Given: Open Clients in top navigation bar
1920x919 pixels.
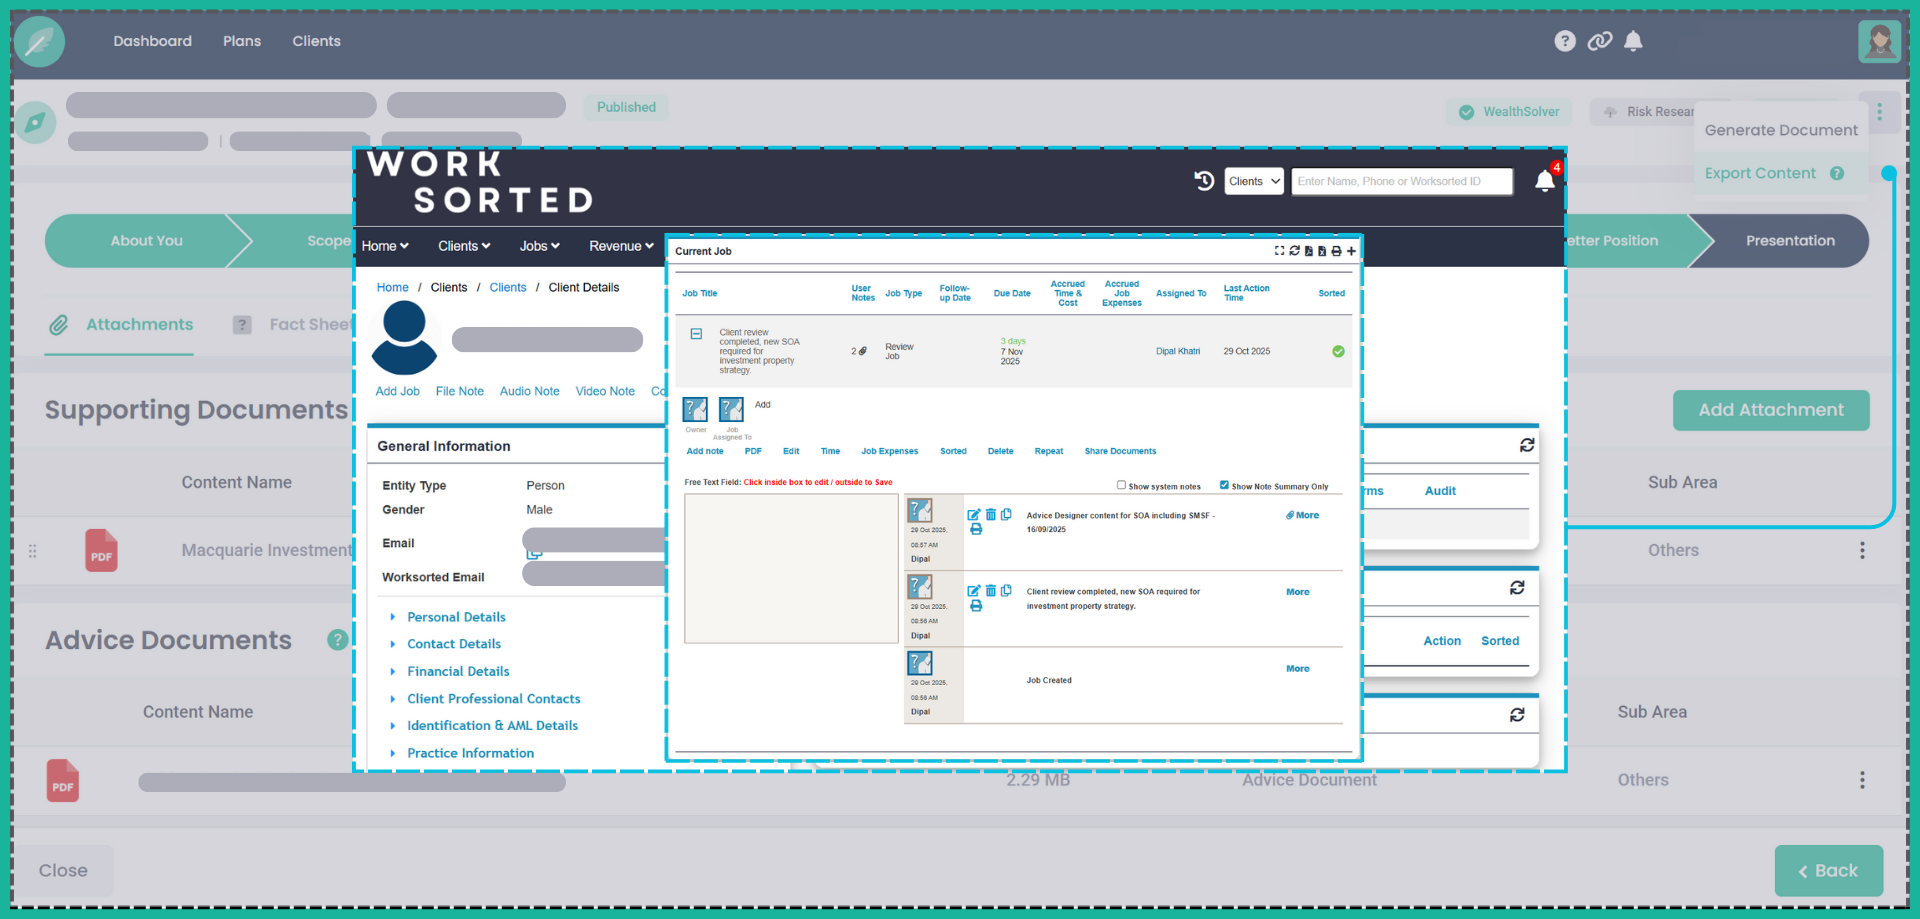Looking at the screenshot, I should tap(317, 41).
